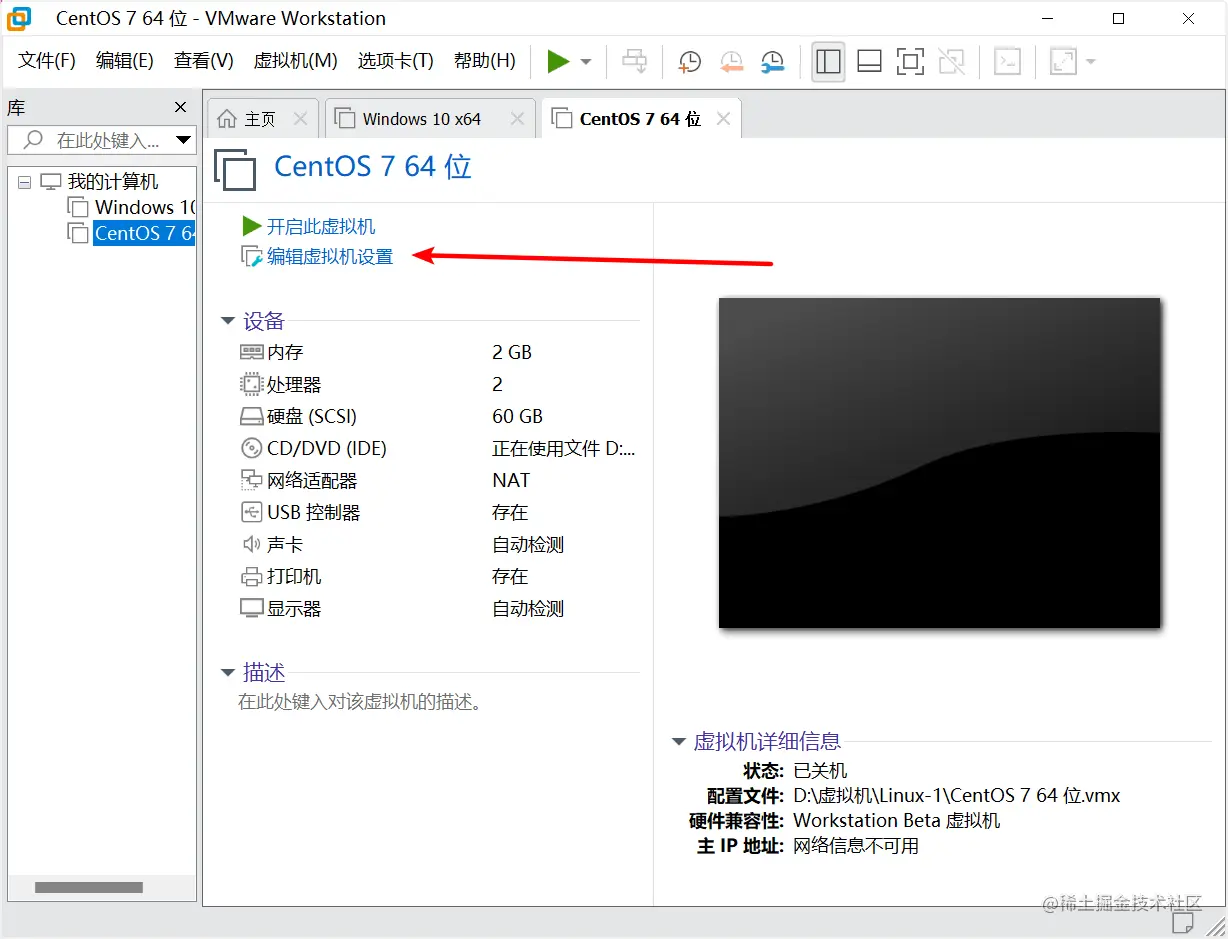Enter full screen mode icon
The image size is (1228, 939).
(x=910, y=62)
